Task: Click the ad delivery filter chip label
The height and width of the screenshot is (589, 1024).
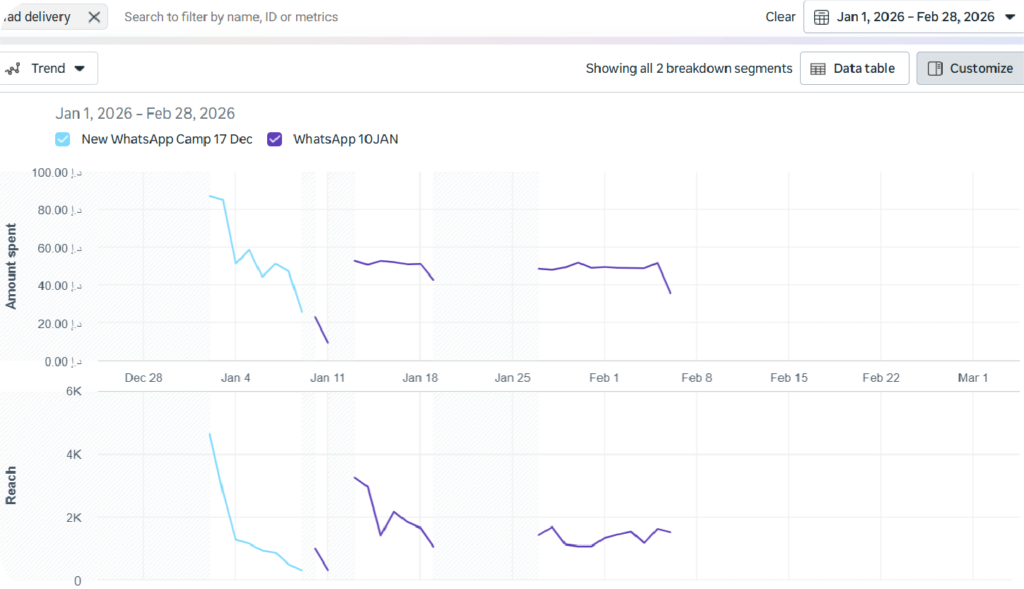Action: point(38,17)
